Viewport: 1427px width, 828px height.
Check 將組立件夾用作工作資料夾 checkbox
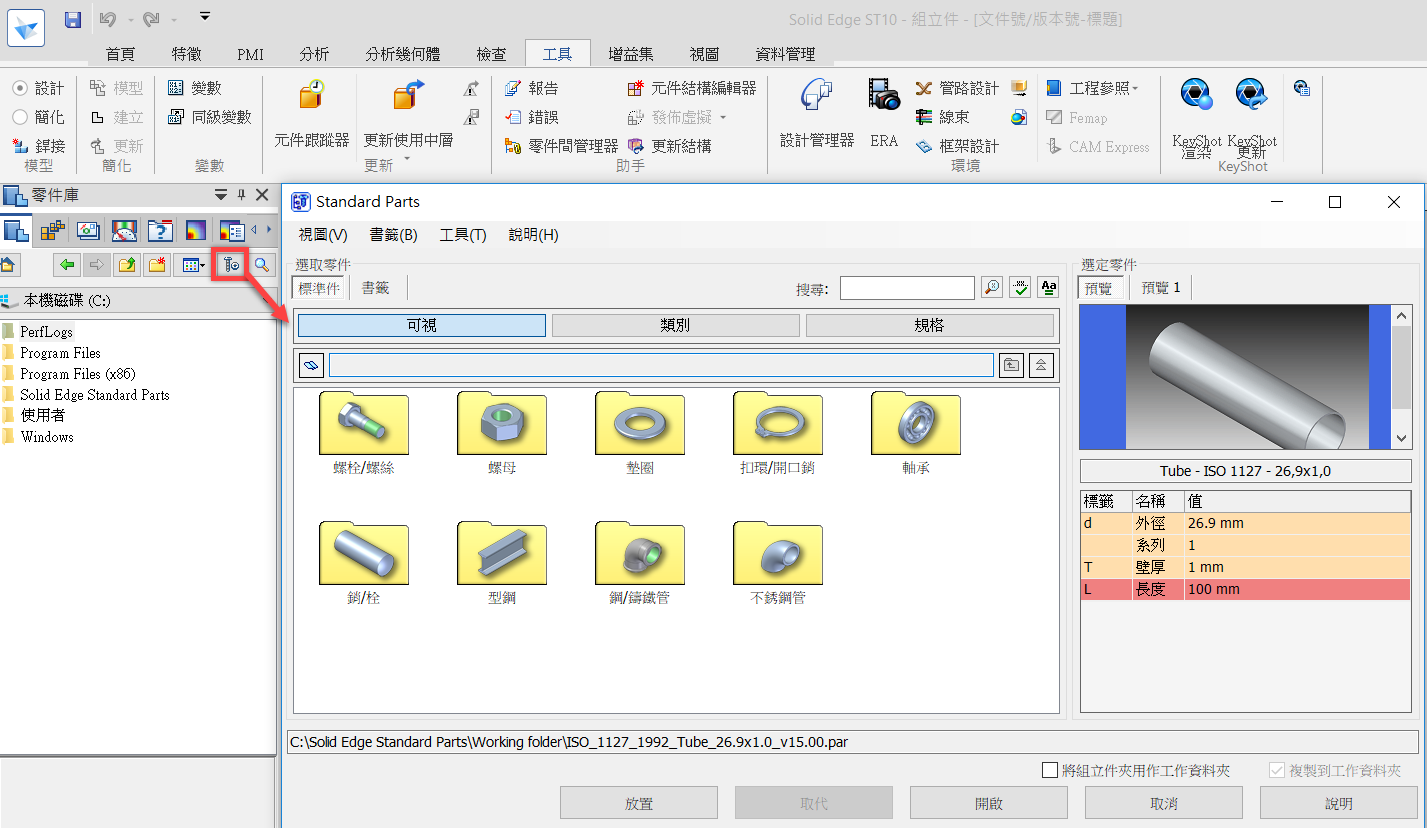(1049, 770)
